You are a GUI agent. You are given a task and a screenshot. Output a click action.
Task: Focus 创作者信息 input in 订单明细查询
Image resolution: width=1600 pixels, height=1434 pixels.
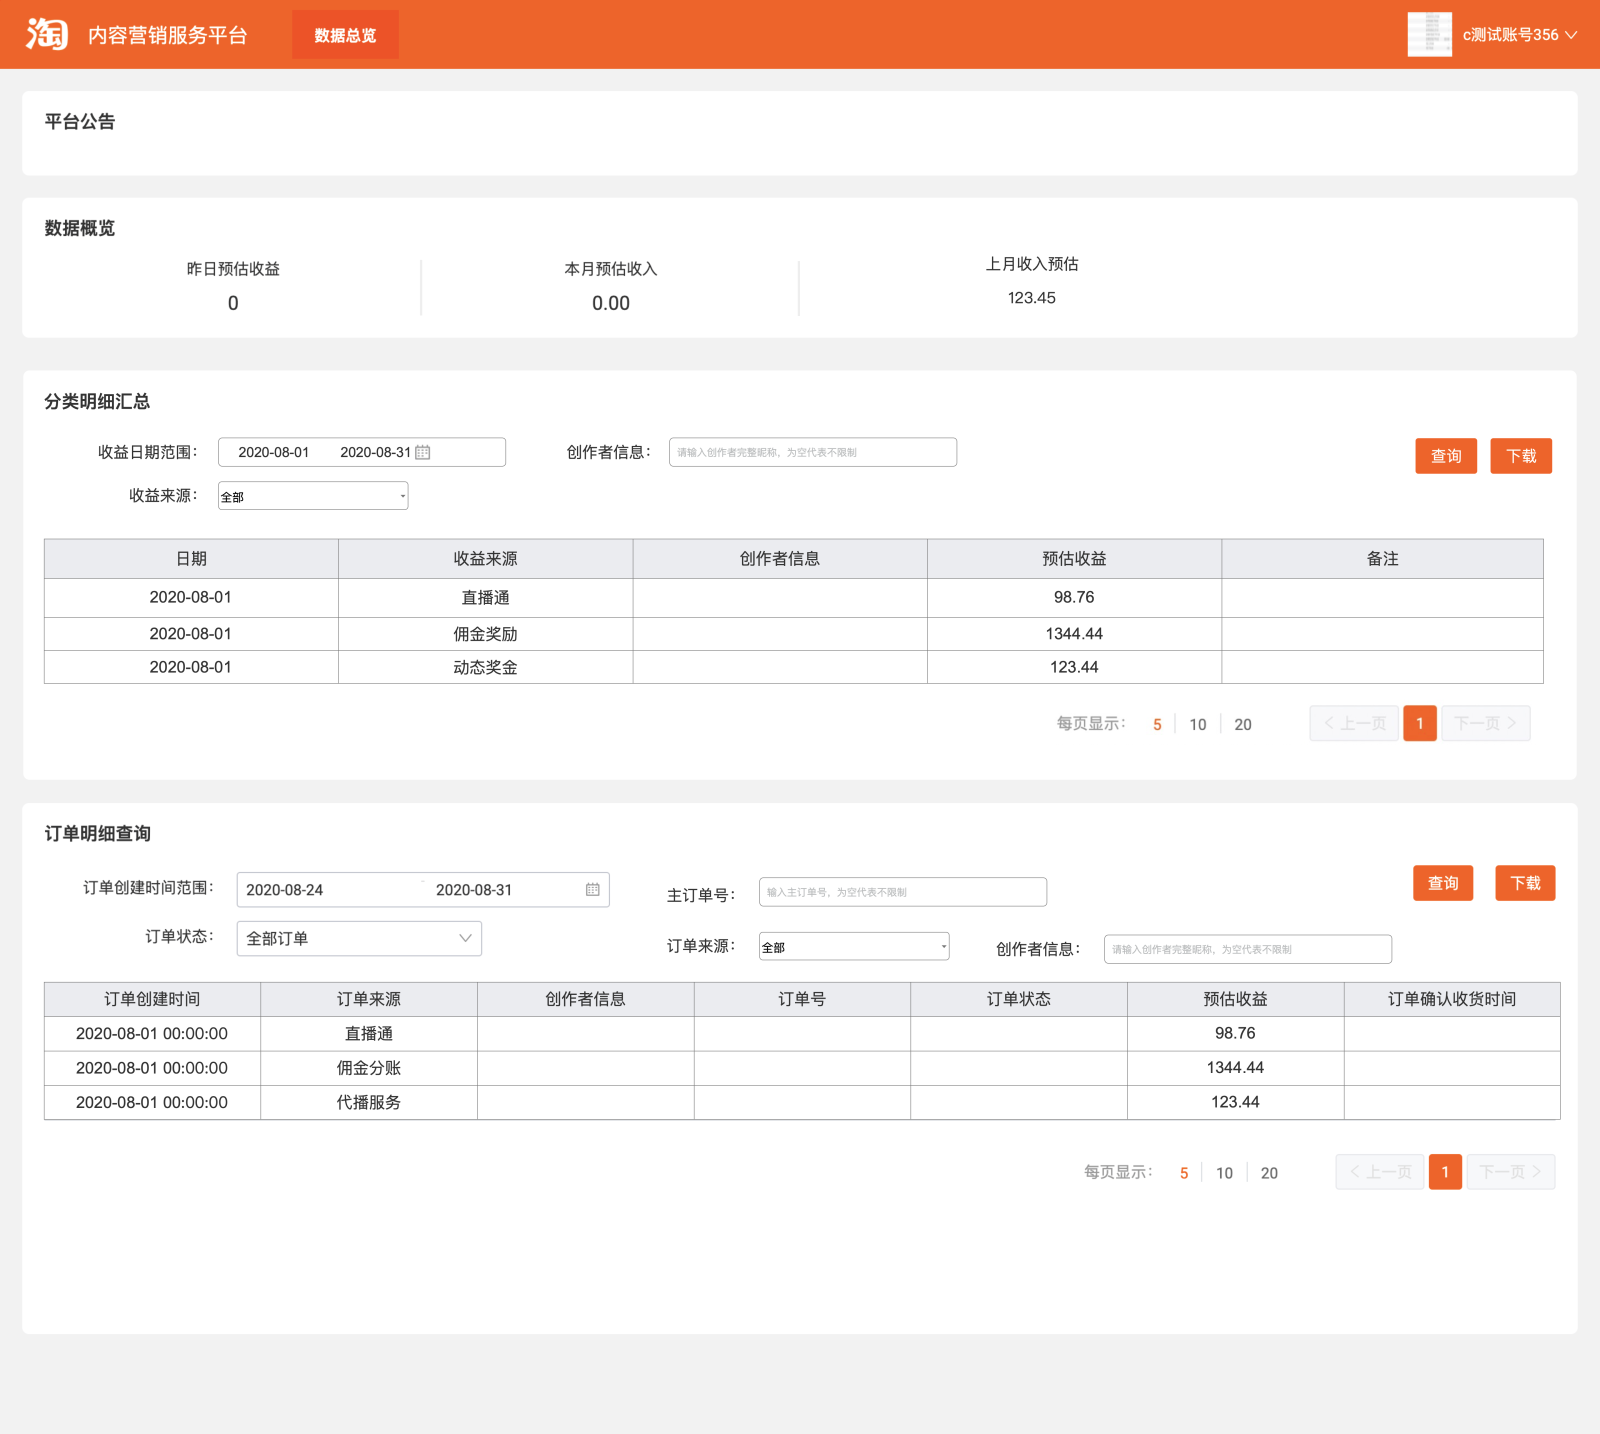[1248, 949]
